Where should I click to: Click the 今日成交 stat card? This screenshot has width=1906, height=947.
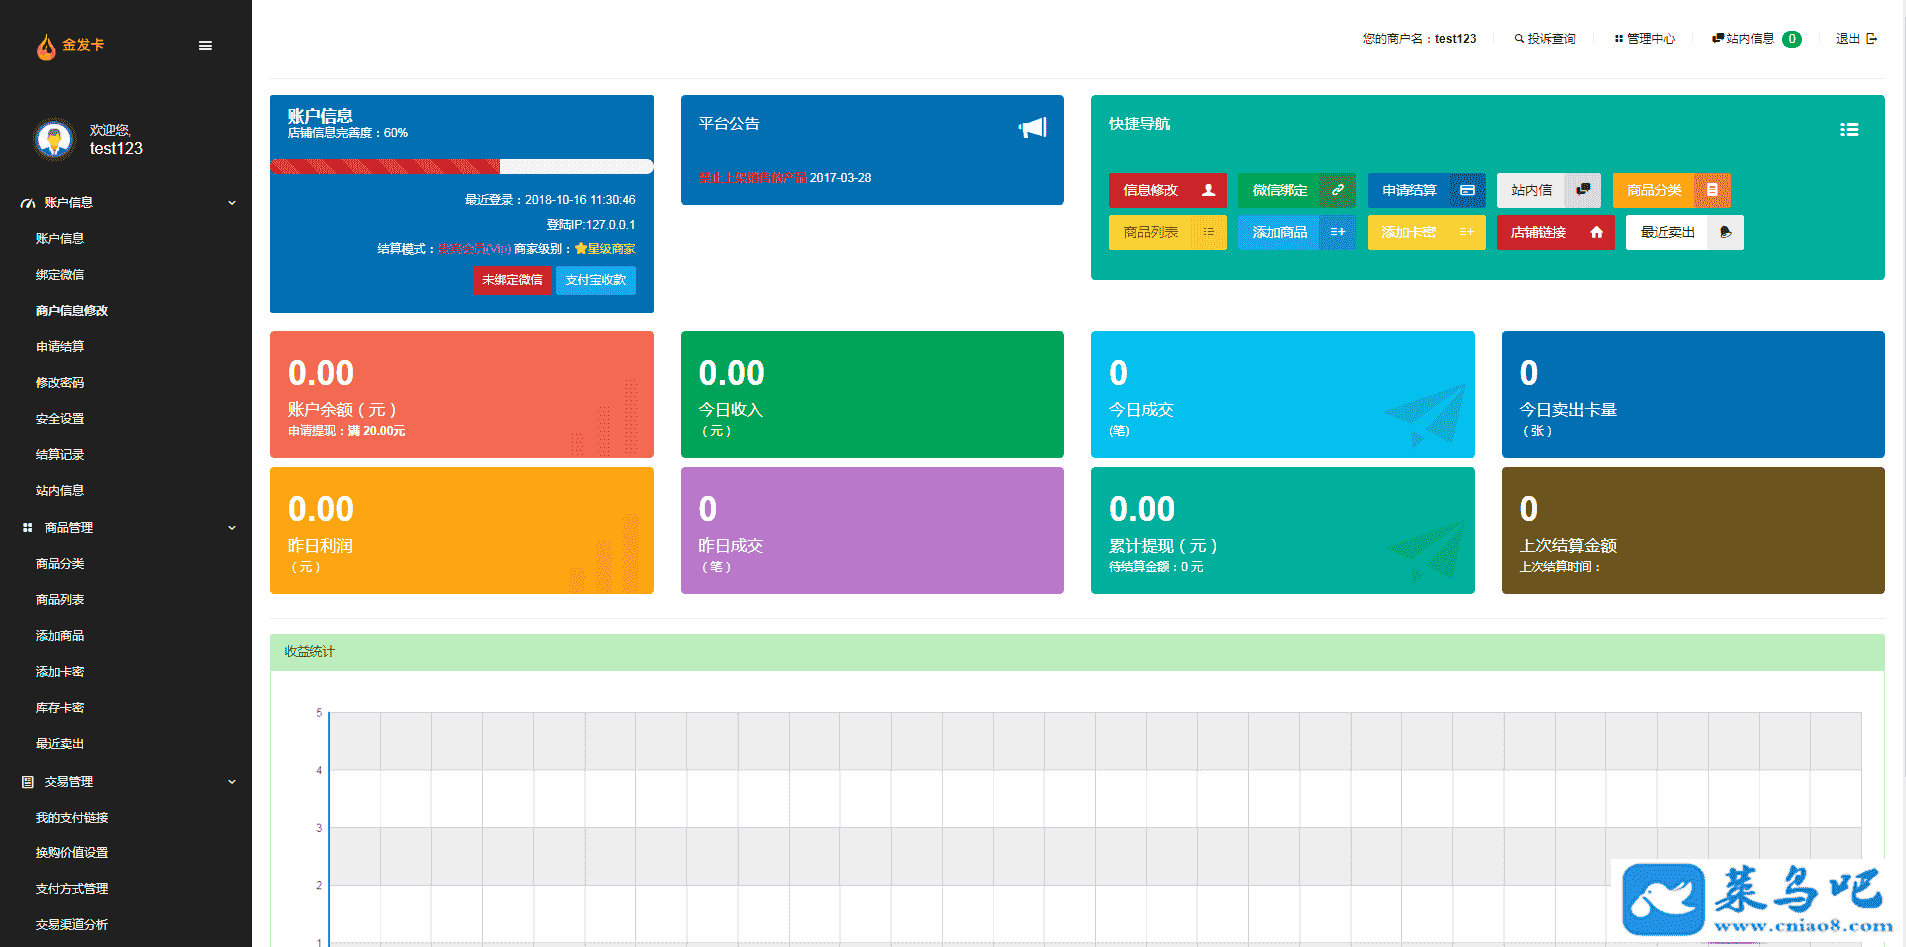pyautogui.click(x=1283, y=394)
